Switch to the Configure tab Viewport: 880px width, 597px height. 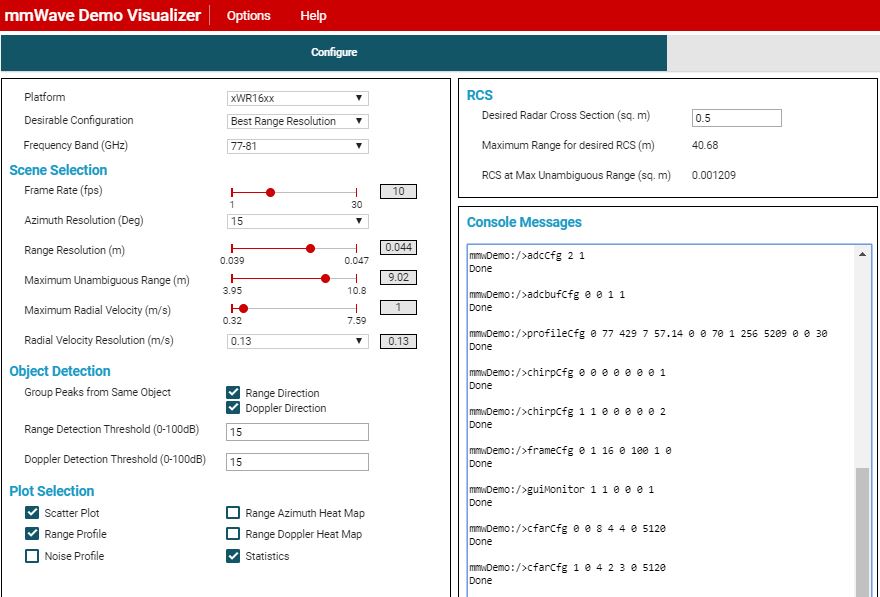point(334,53)
